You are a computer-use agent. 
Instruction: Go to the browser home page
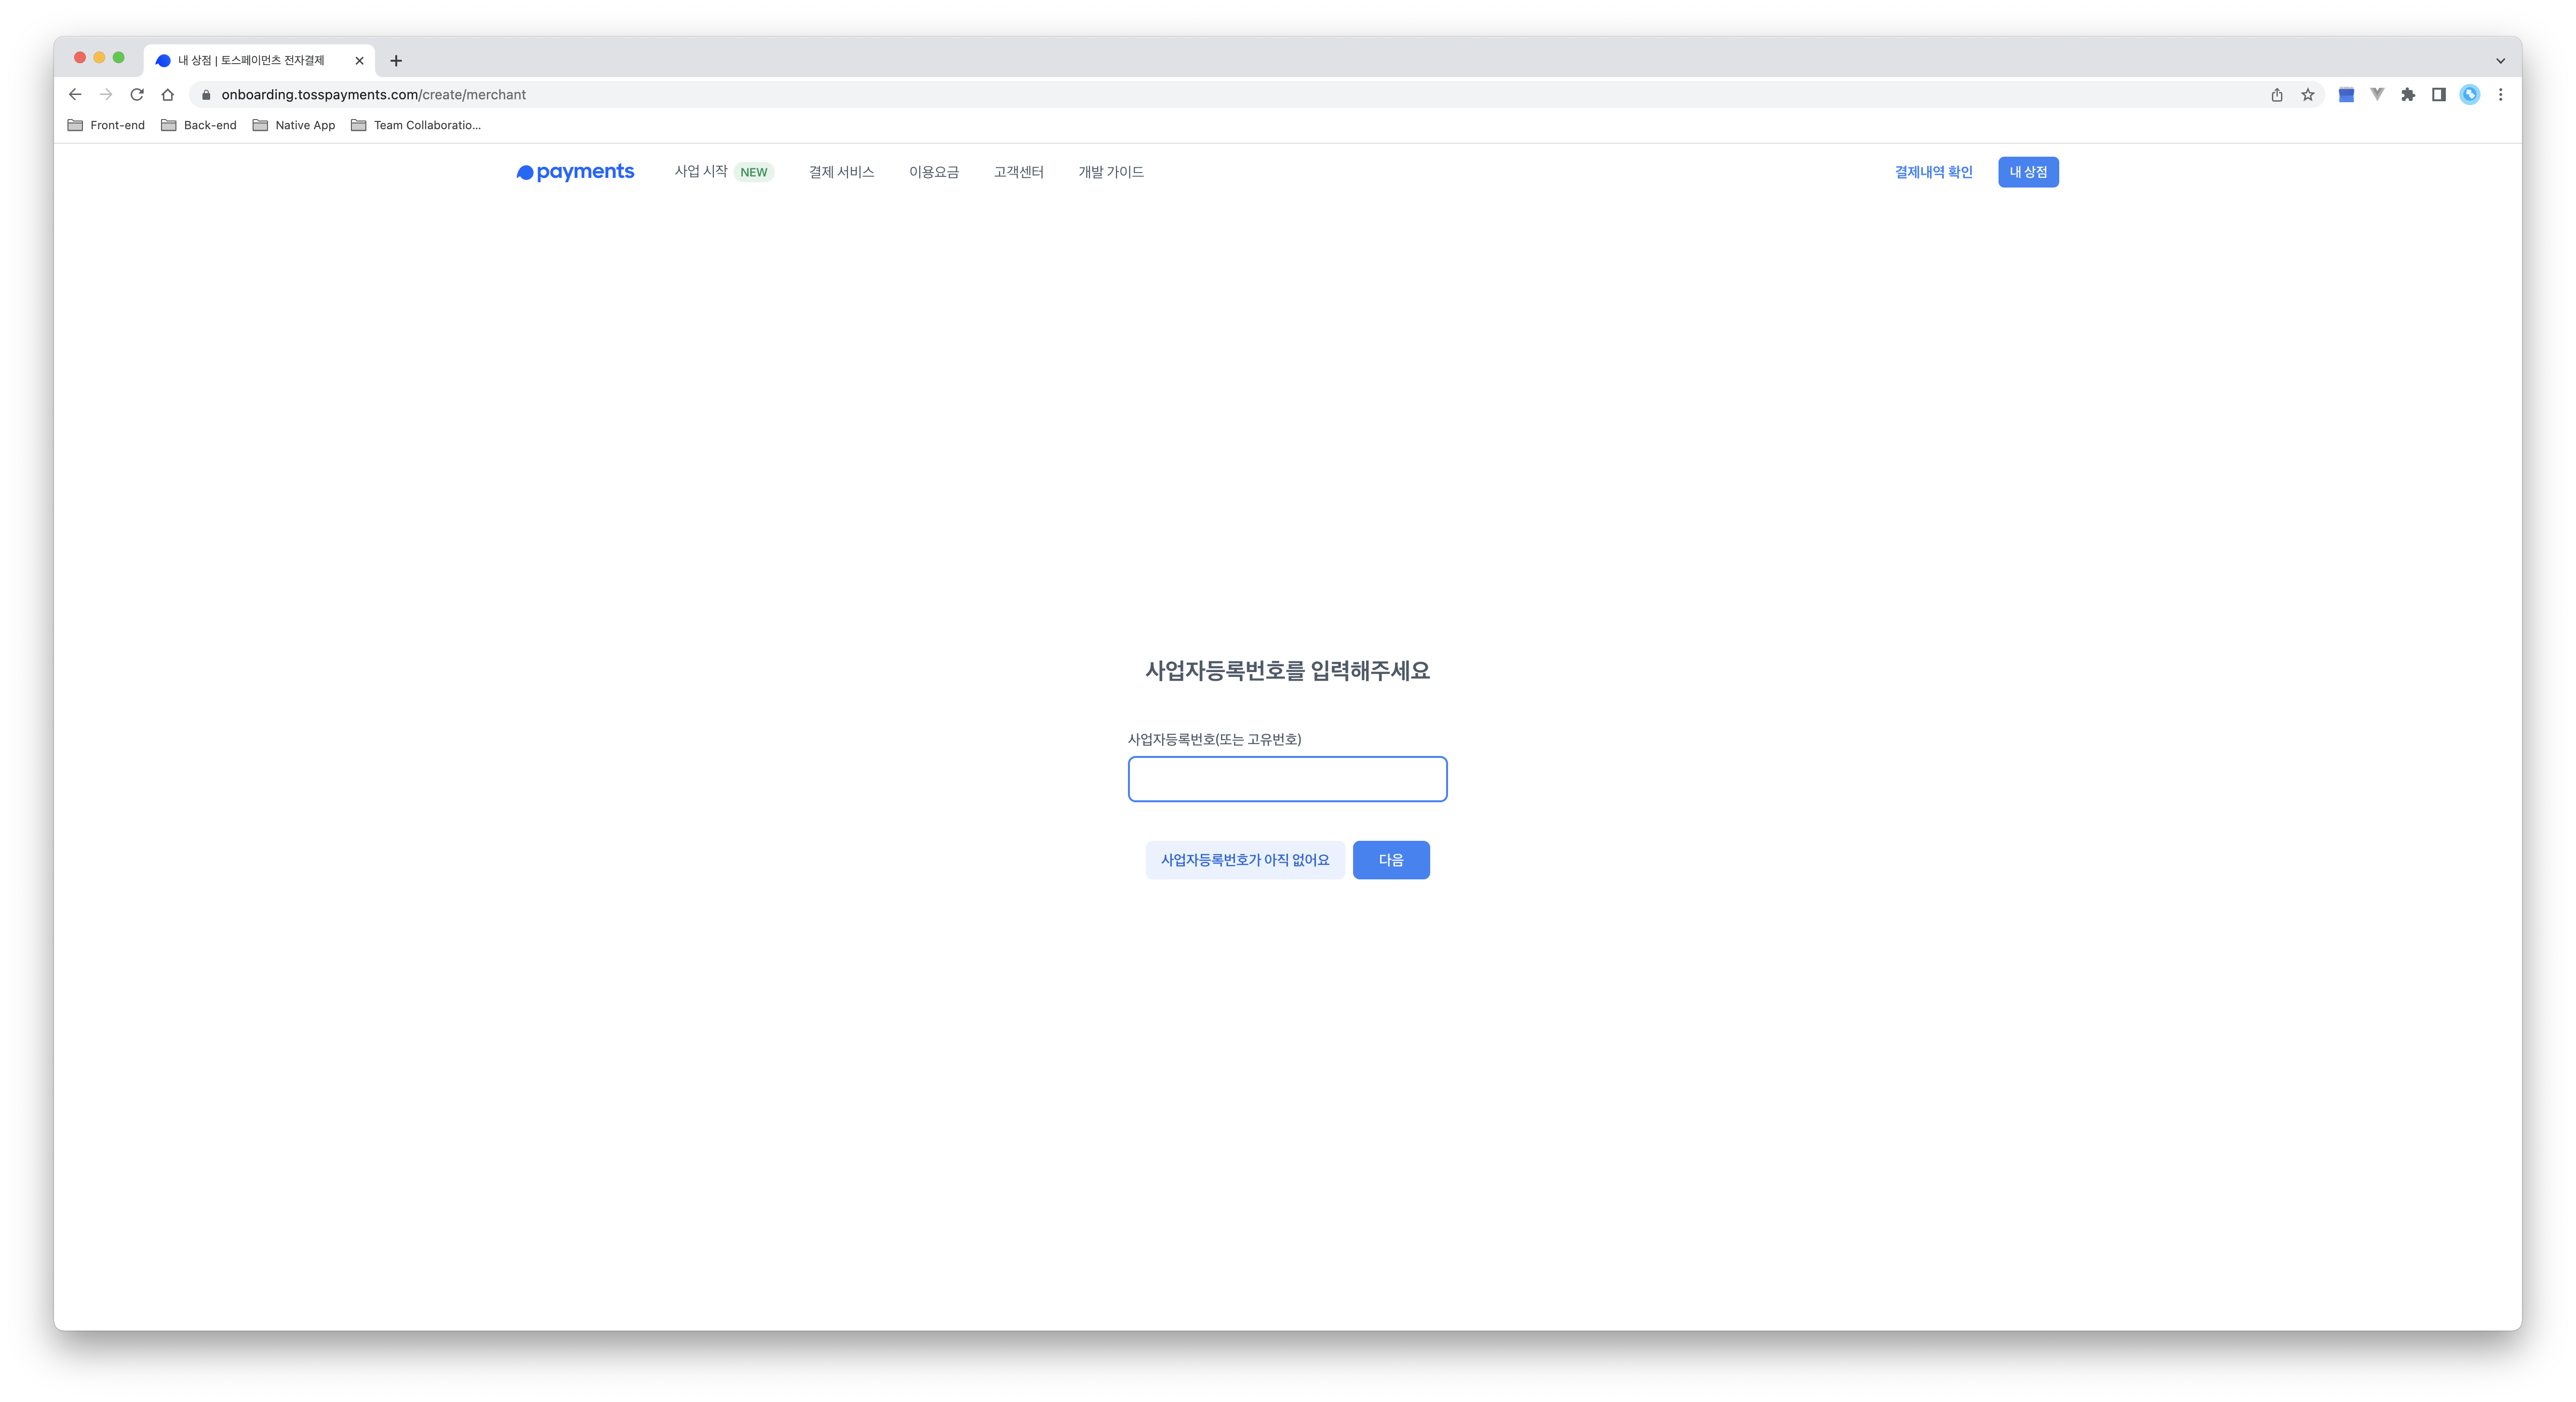168,94
